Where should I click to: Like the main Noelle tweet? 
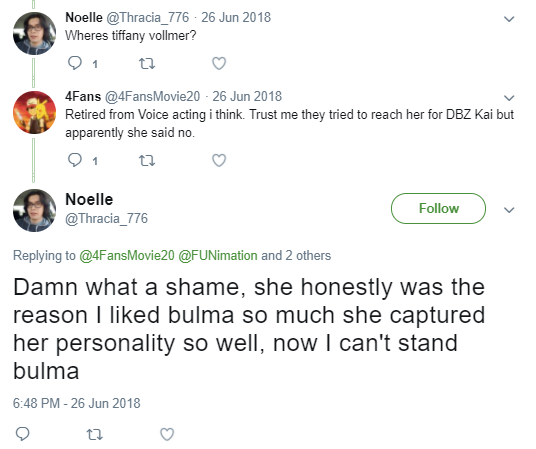[167, 435]
